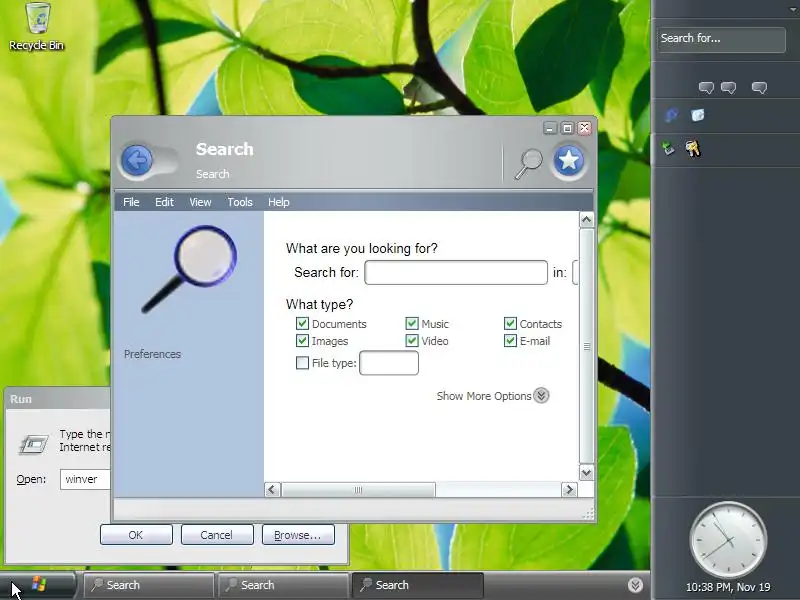Click the Run dialog program icon
Screen dimensions: 800x600
tap(34, 444)
